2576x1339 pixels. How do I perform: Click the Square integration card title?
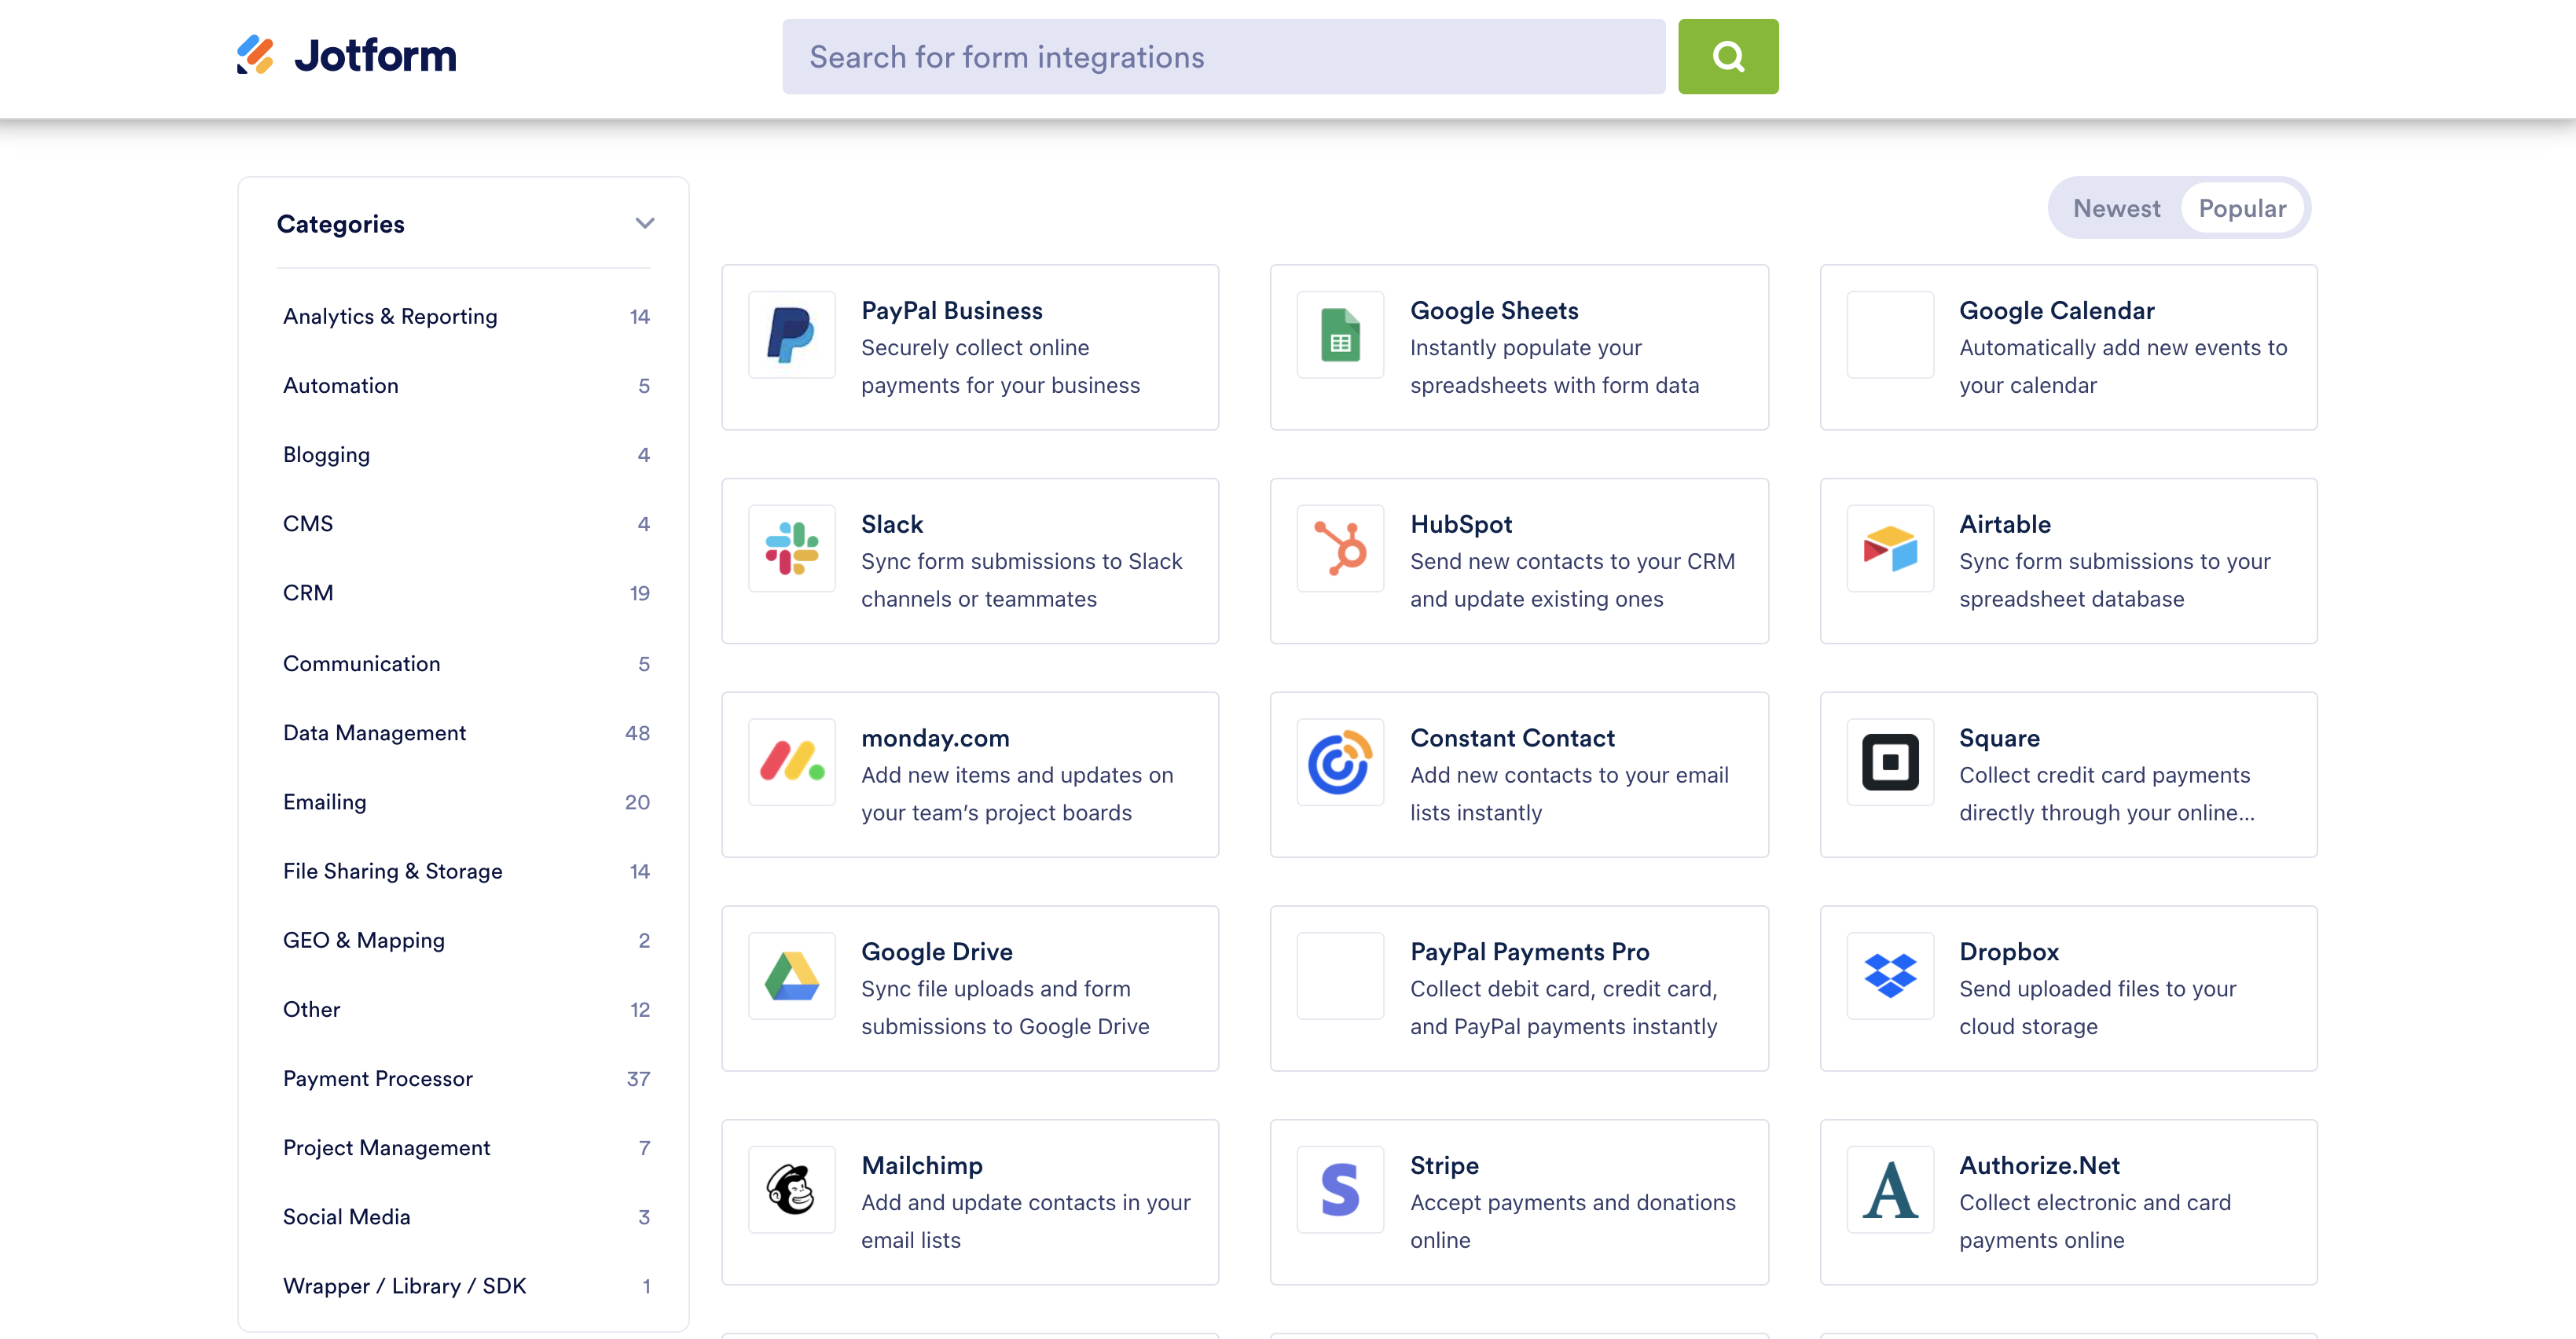click(1998, 738)
